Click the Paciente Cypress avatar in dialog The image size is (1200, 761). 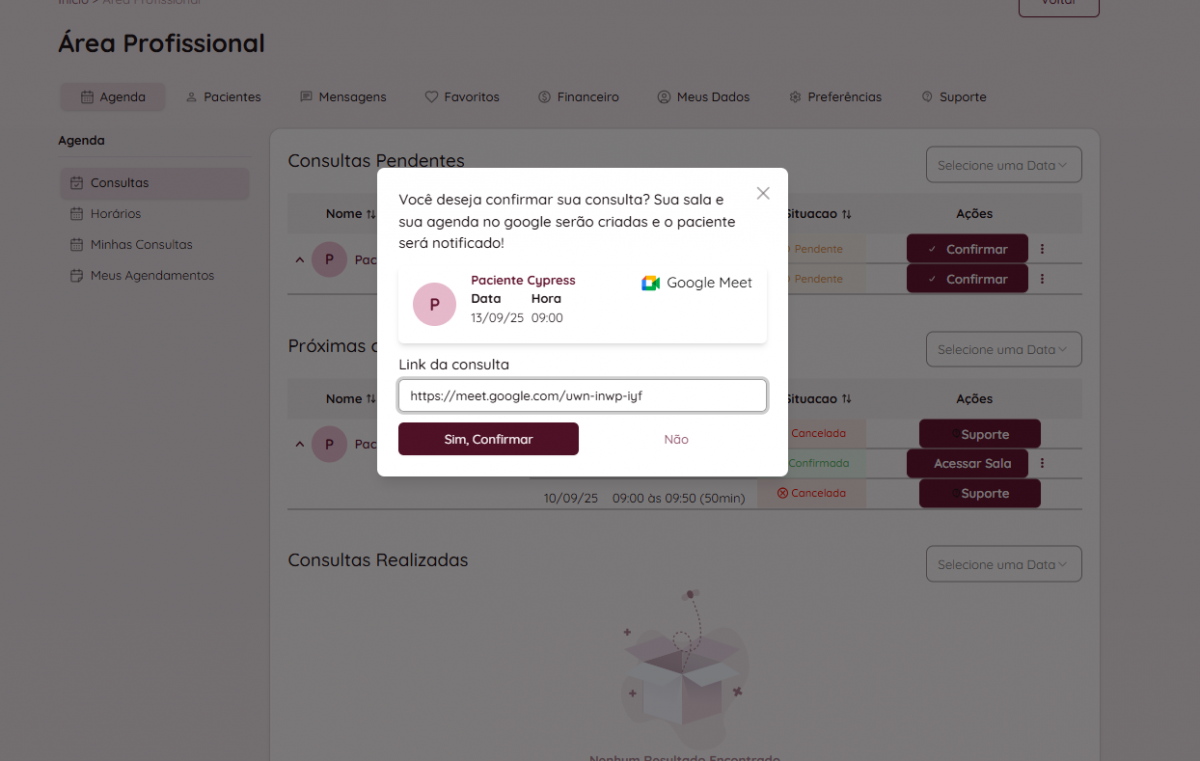coord(434,304)
